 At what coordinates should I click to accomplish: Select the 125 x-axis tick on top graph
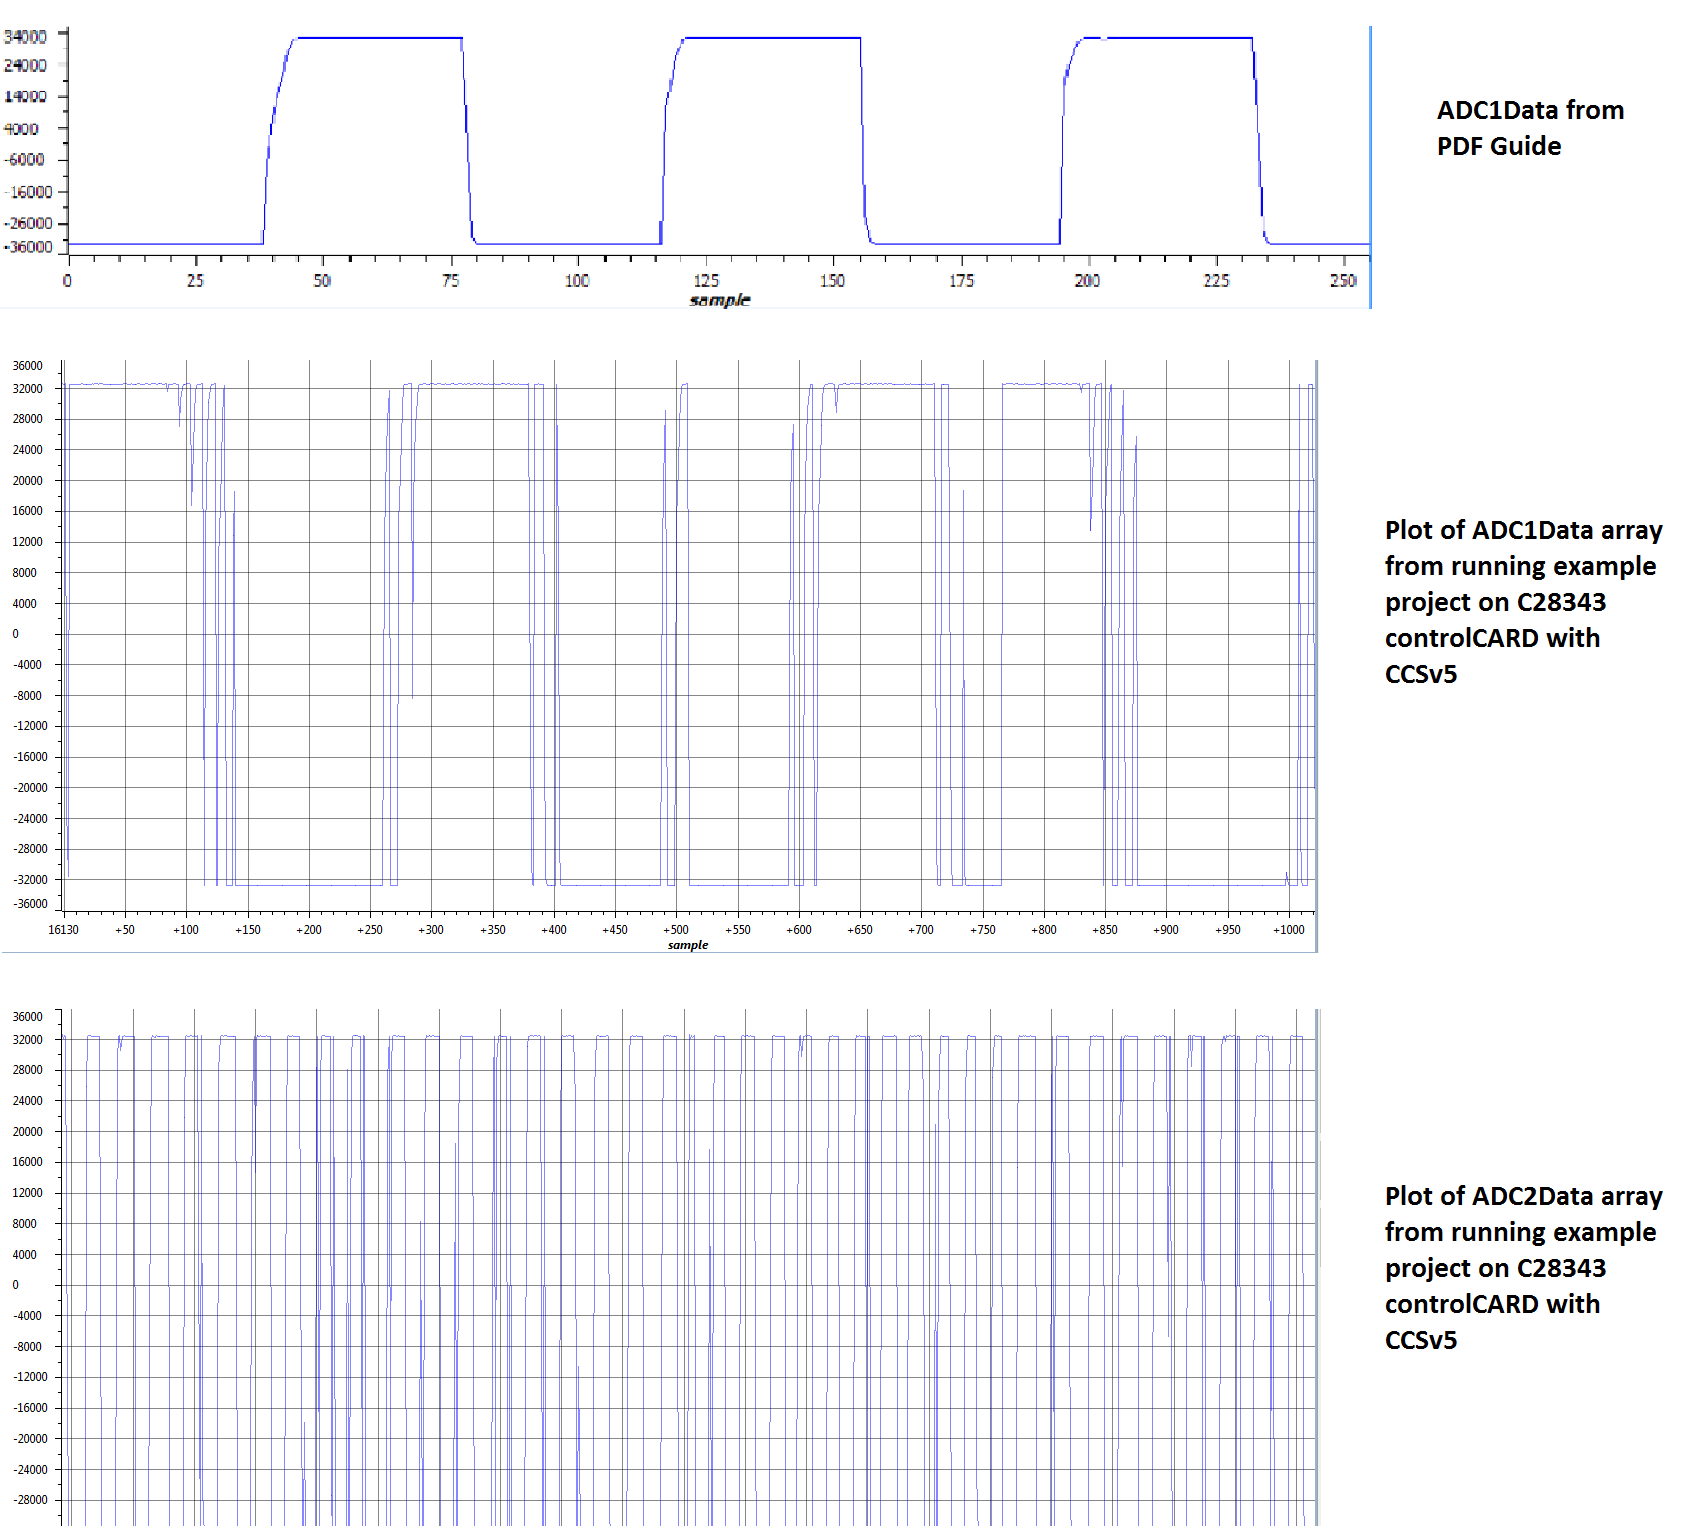click(706, 281)
